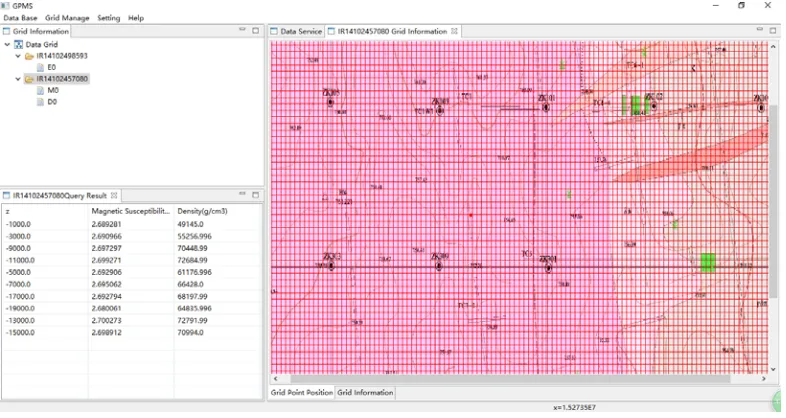Select the E0 tree item
Image resolution: width=786 pixels, height=418 pixels.
(52, 67)
